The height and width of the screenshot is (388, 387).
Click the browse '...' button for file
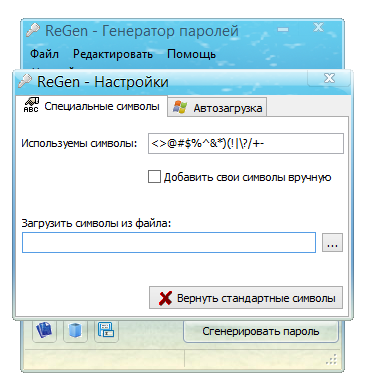pos(332,242)
